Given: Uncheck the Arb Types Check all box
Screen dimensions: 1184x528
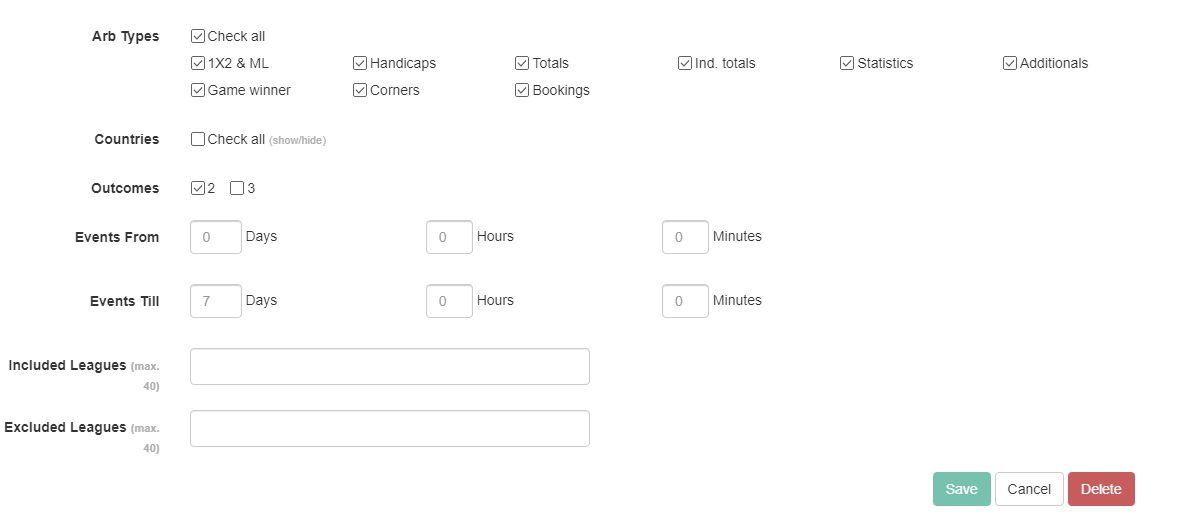Looking at the screenshot, I should click(x=198, y=36).
